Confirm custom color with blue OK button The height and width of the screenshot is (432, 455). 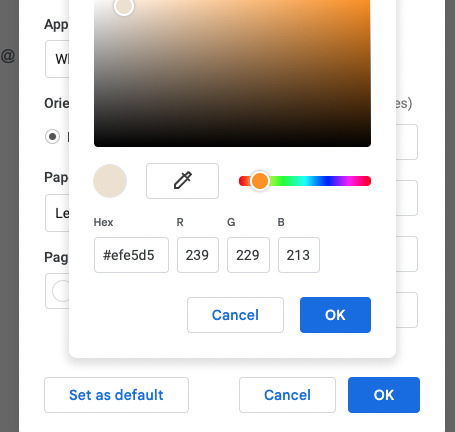[335, 315]
